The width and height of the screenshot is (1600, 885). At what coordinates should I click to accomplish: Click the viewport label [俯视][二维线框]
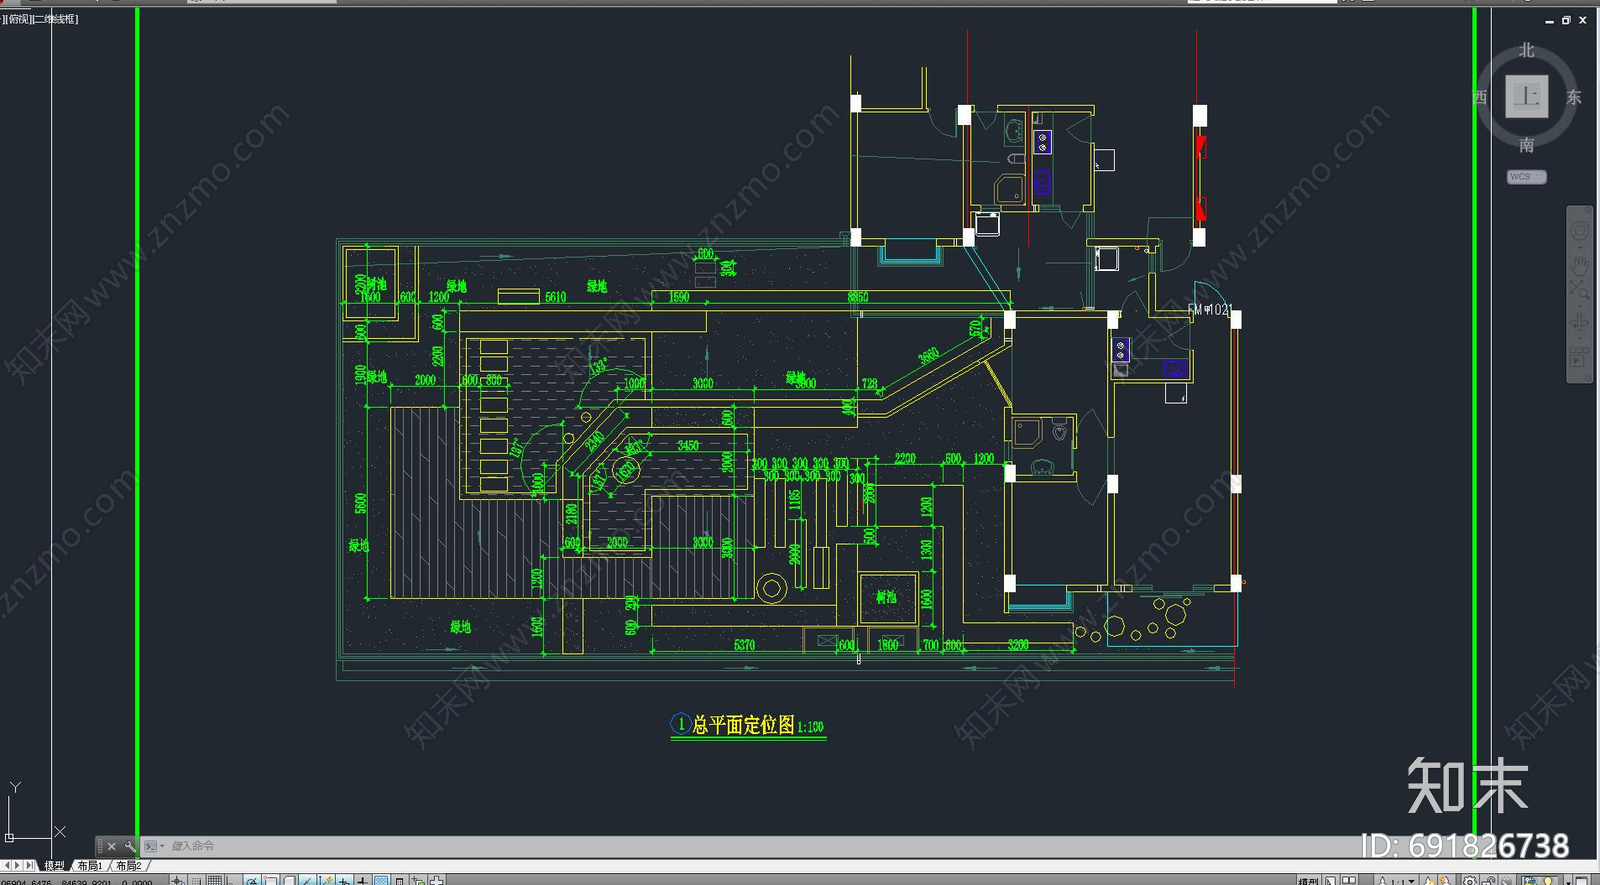click(40, 19)
